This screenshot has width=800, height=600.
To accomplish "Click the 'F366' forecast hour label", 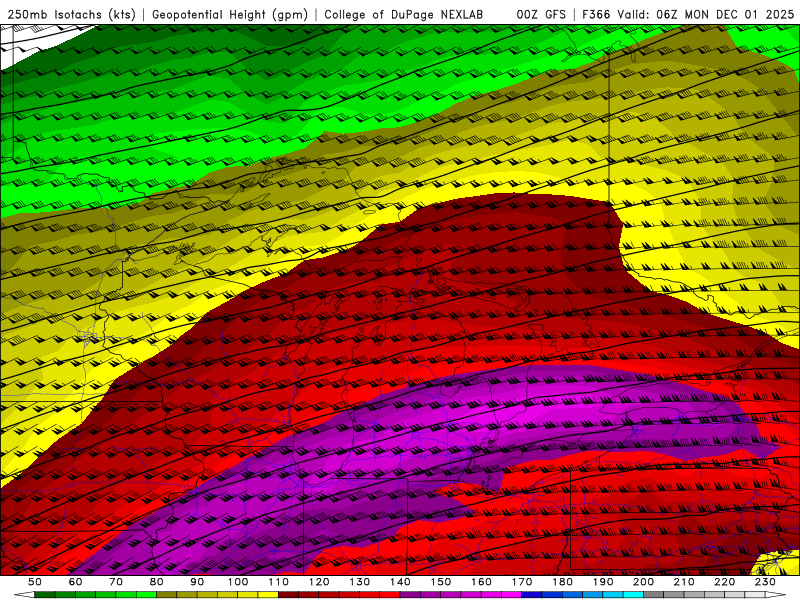I will point(596,15).
